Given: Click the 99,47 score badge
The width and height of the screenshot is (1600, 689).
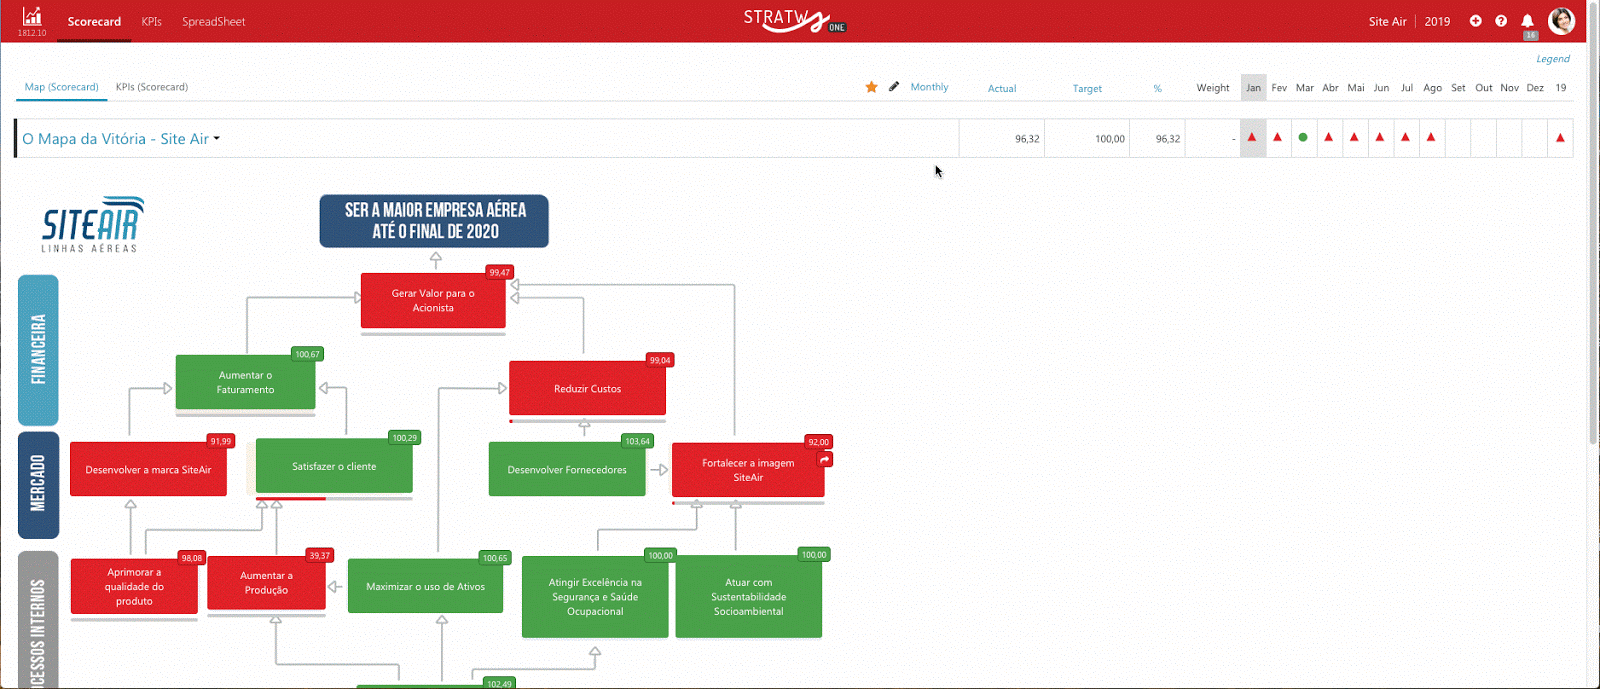Looking at the screenshot, I should 499,272.
